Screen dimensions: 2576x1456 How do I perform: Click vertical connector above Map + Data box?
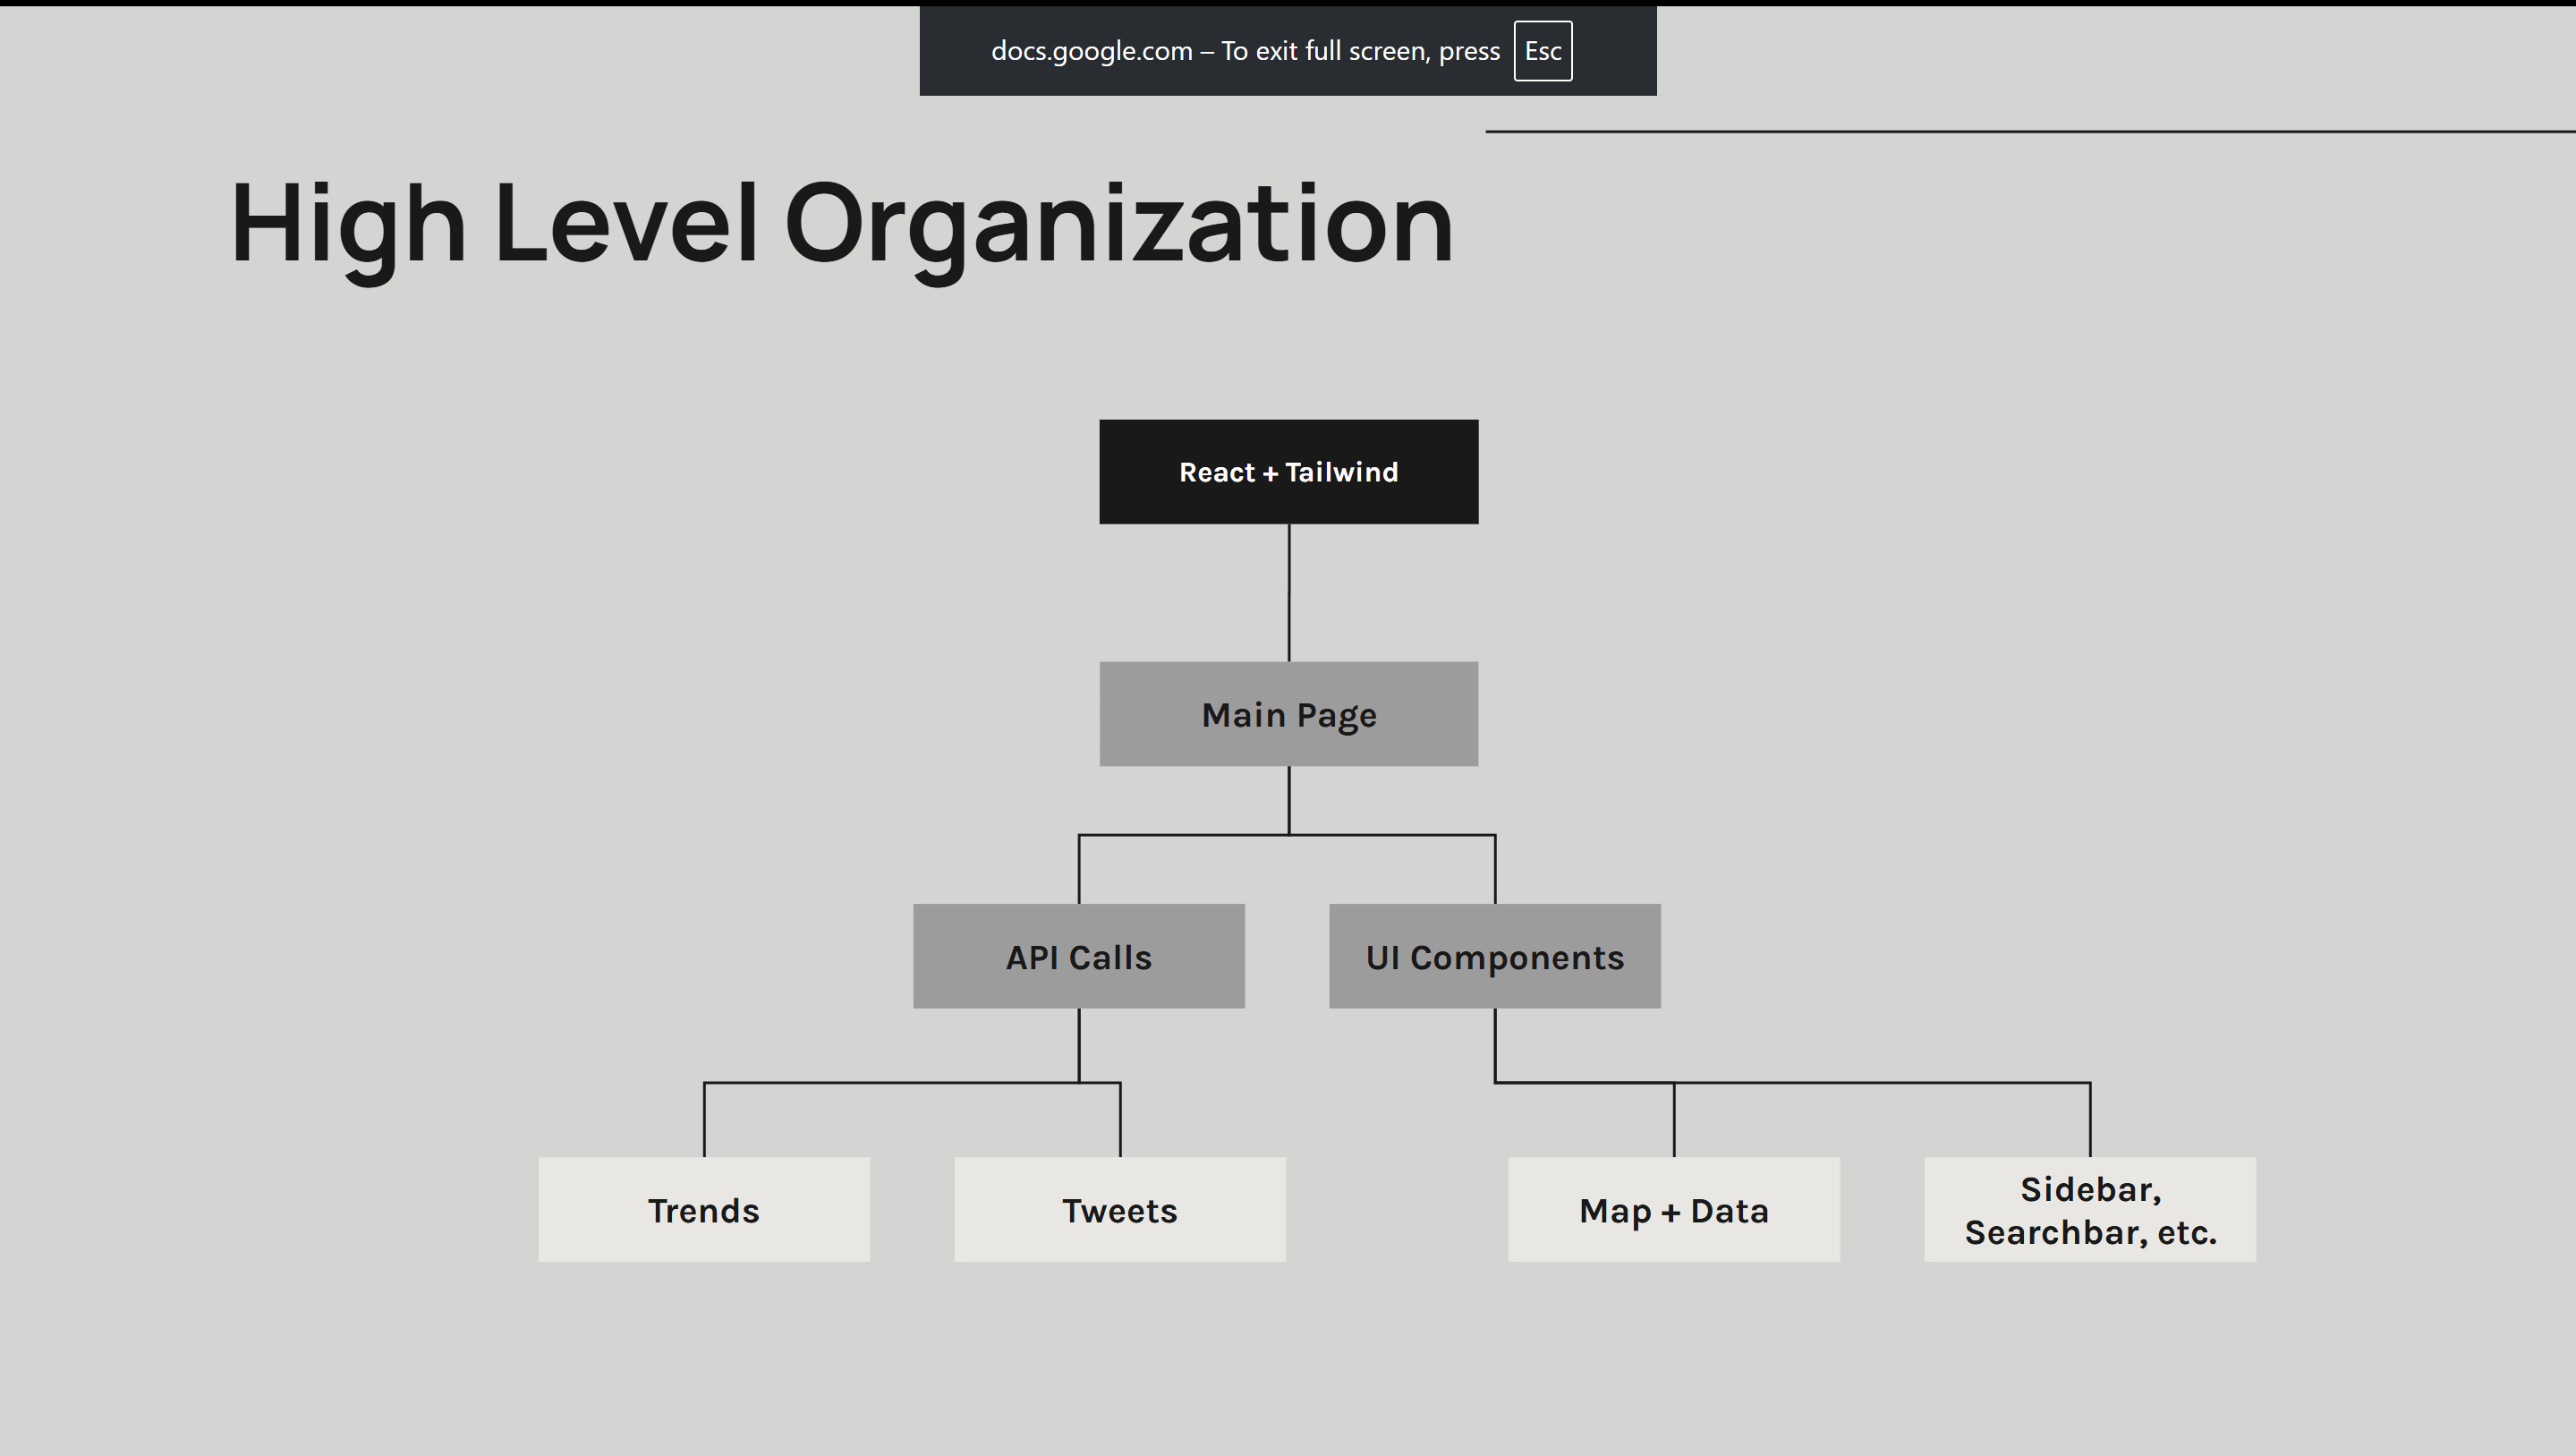[x=1674, y=1120]
